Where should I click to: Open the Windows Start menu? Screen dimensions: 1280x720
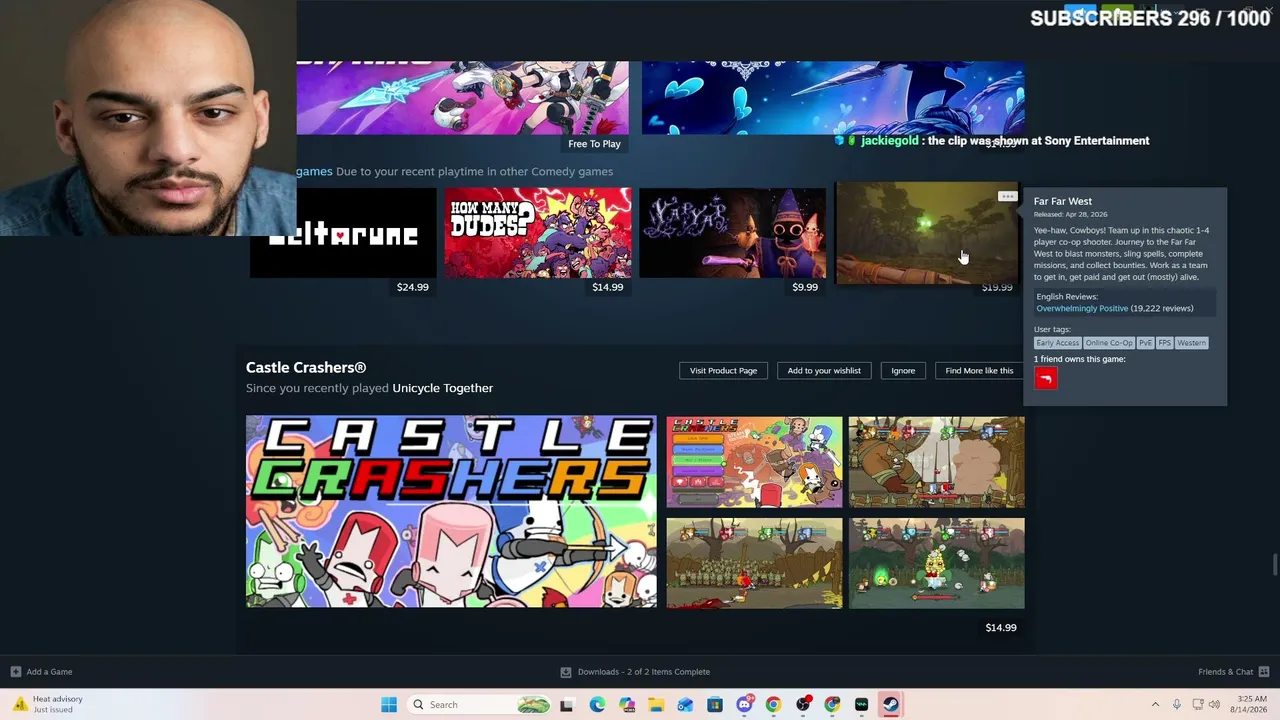coord(389,704)
